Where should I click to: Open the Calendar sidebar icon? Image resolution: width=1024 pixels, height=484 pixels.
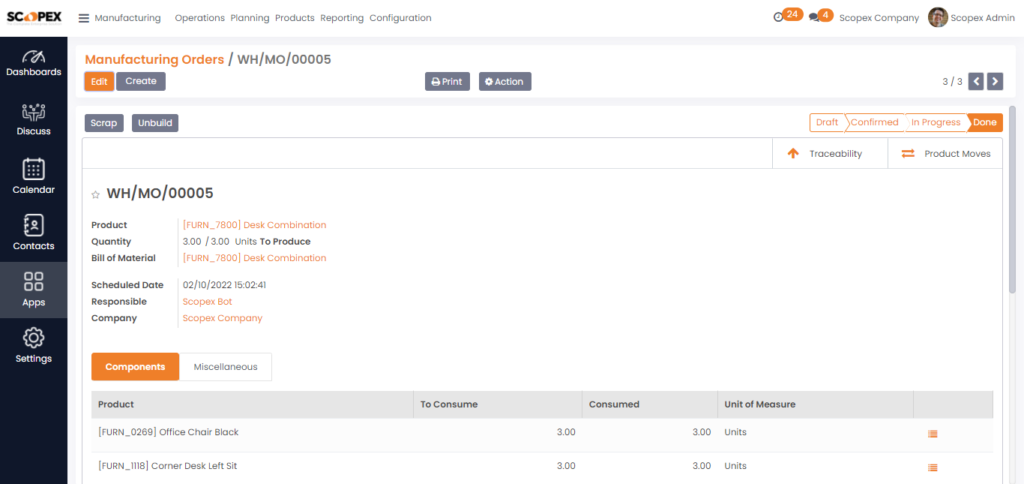pos(33,176)
